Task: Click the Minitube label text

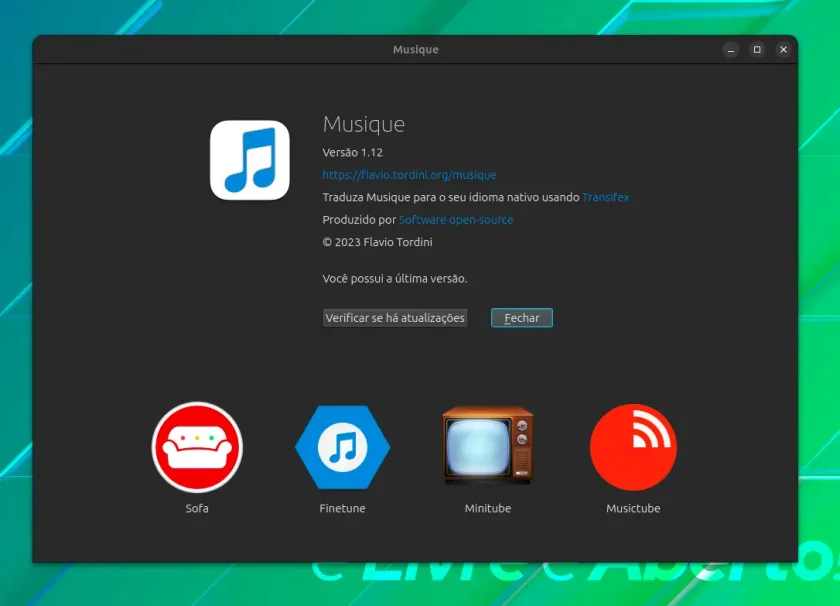Action: click(x=488, y=508)
